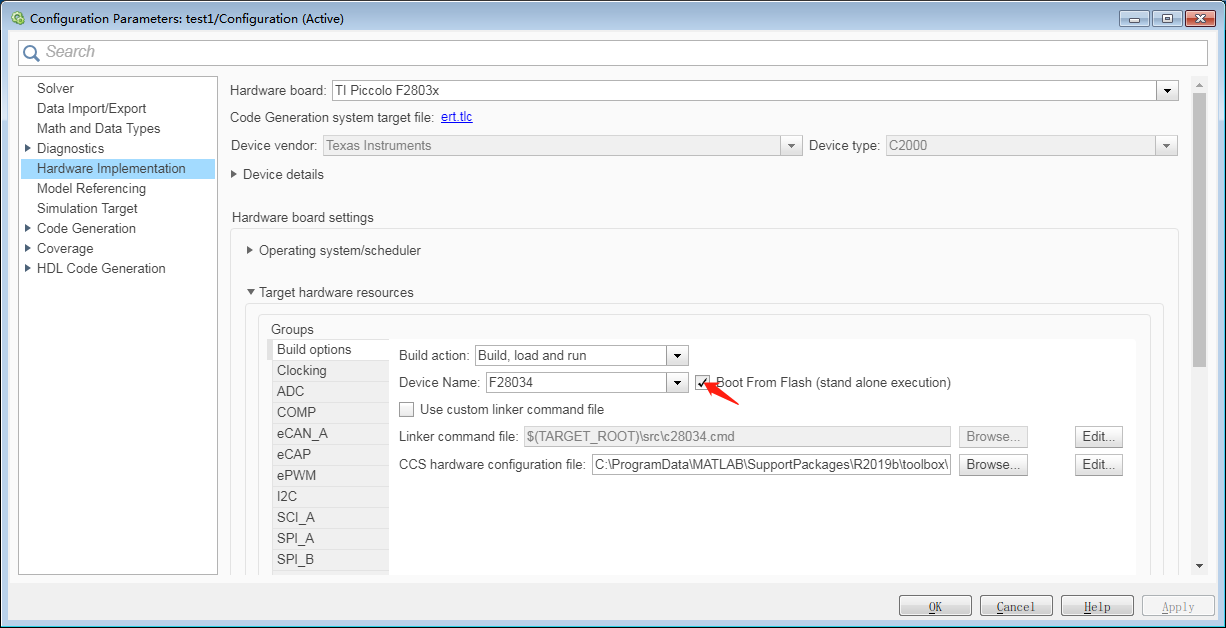This screenshot has width=1226, height=628.
Task: Click the CCS hardware configuration file field
Action: point(771,465)
